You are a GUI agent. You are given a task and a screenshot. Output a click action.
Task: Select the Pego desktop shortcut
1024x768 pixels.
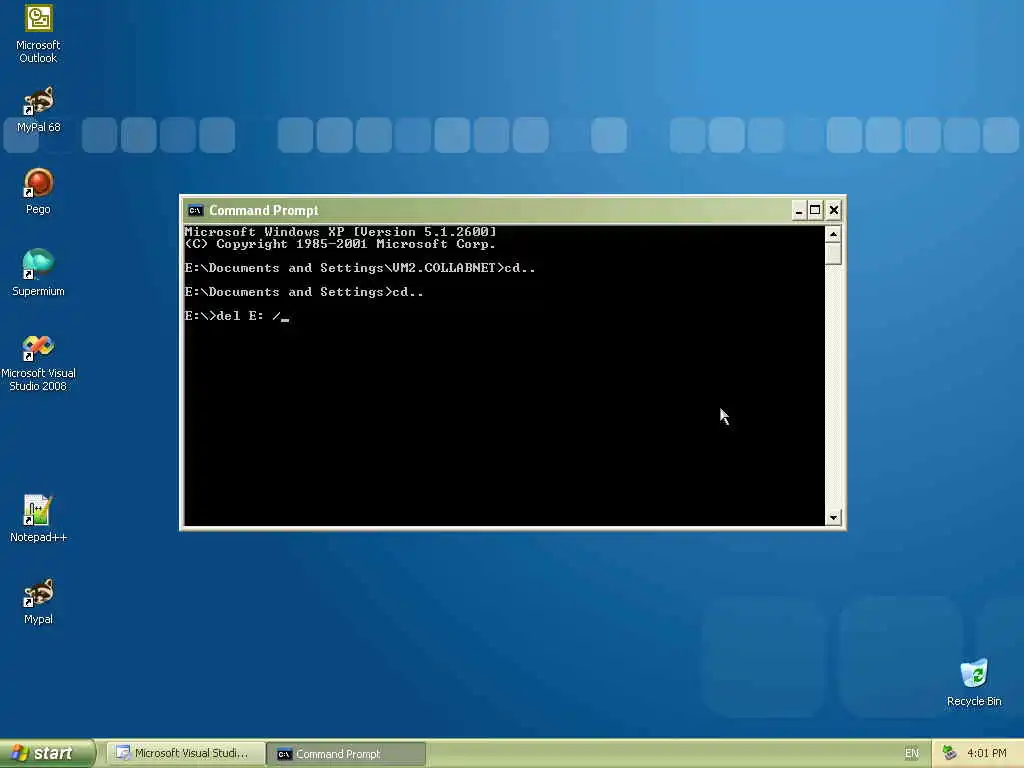39,191
